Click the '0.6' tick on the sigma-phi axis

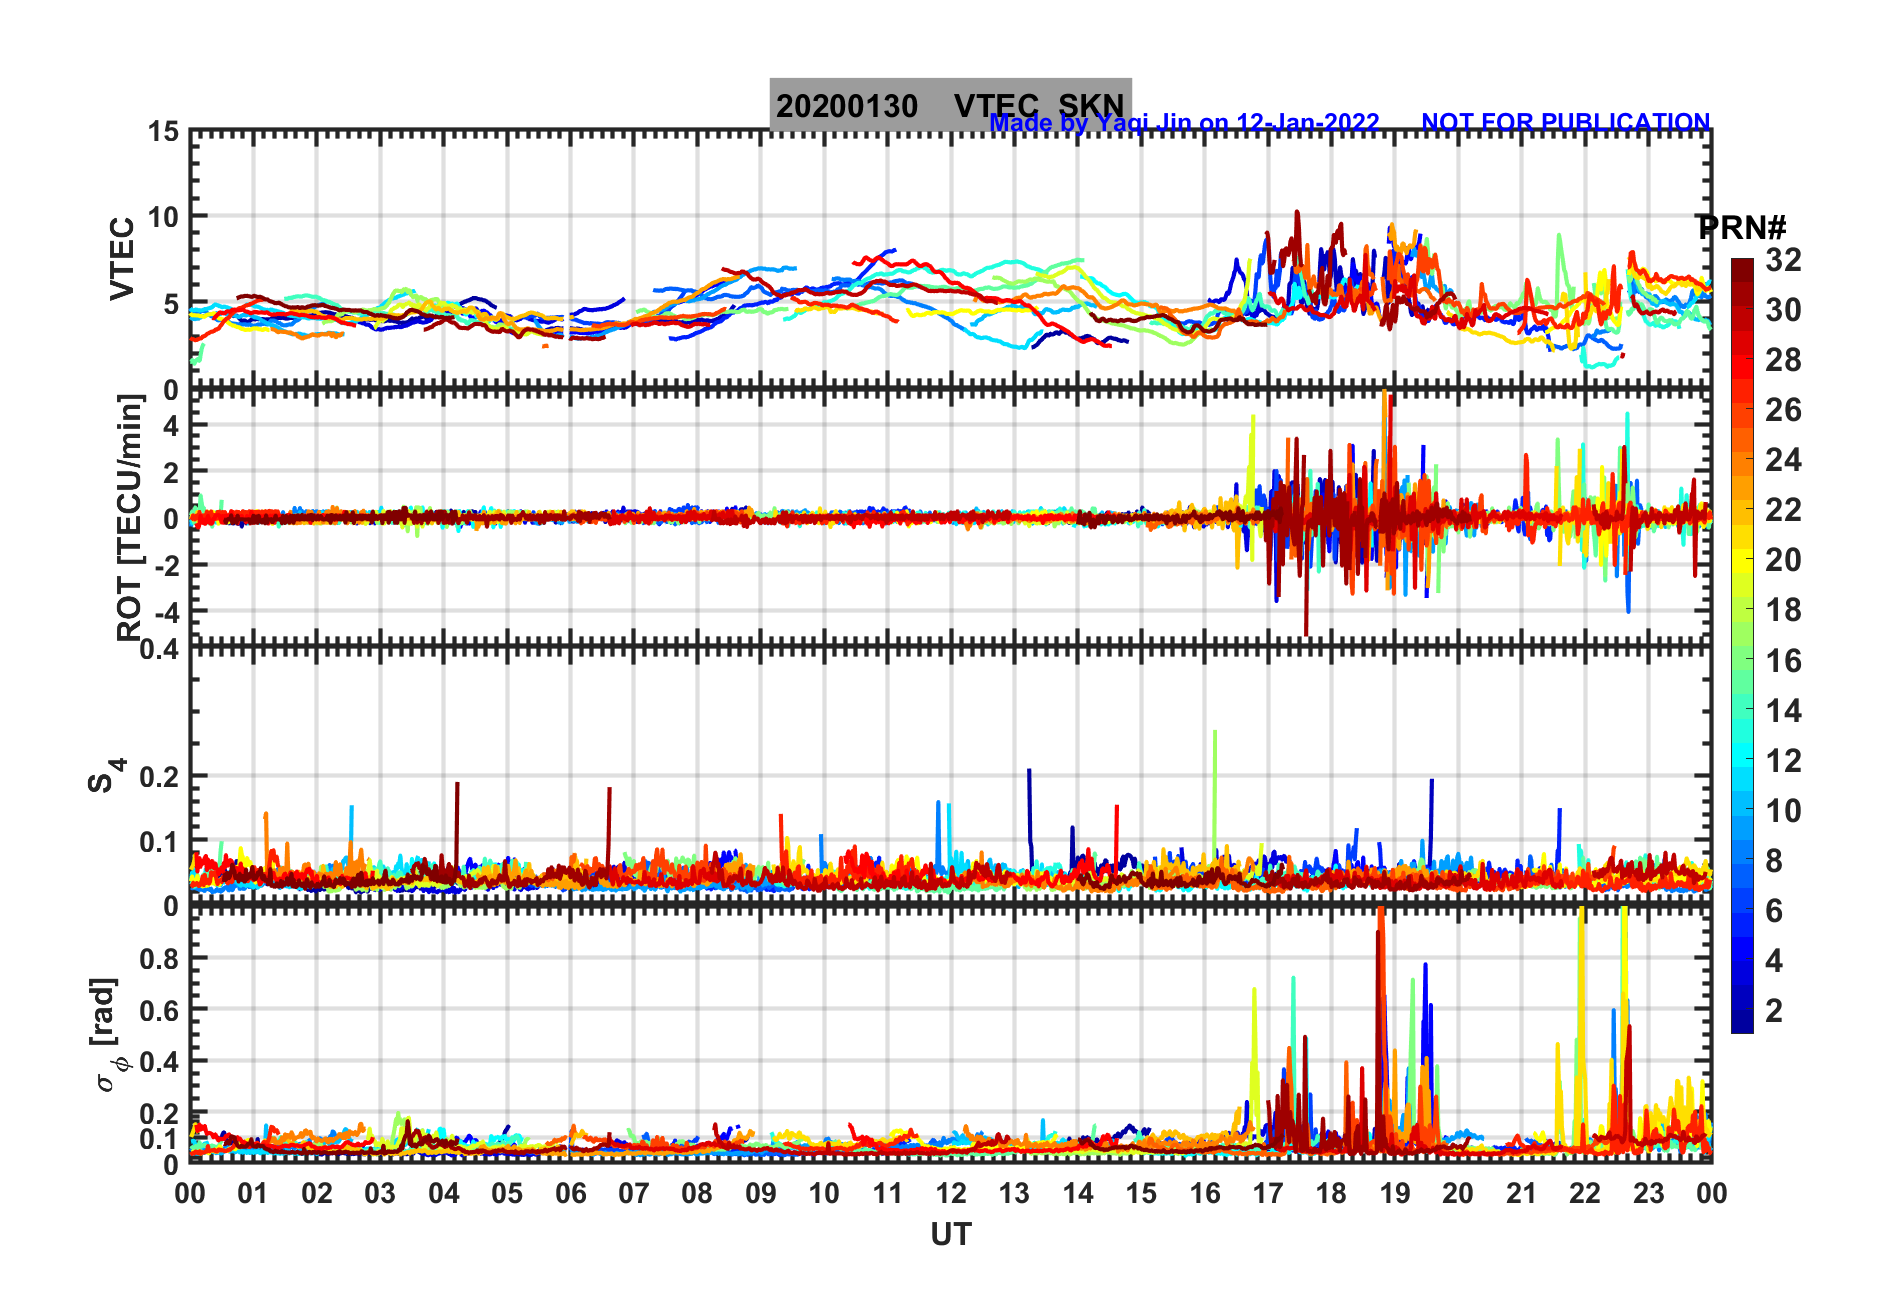160,1010
